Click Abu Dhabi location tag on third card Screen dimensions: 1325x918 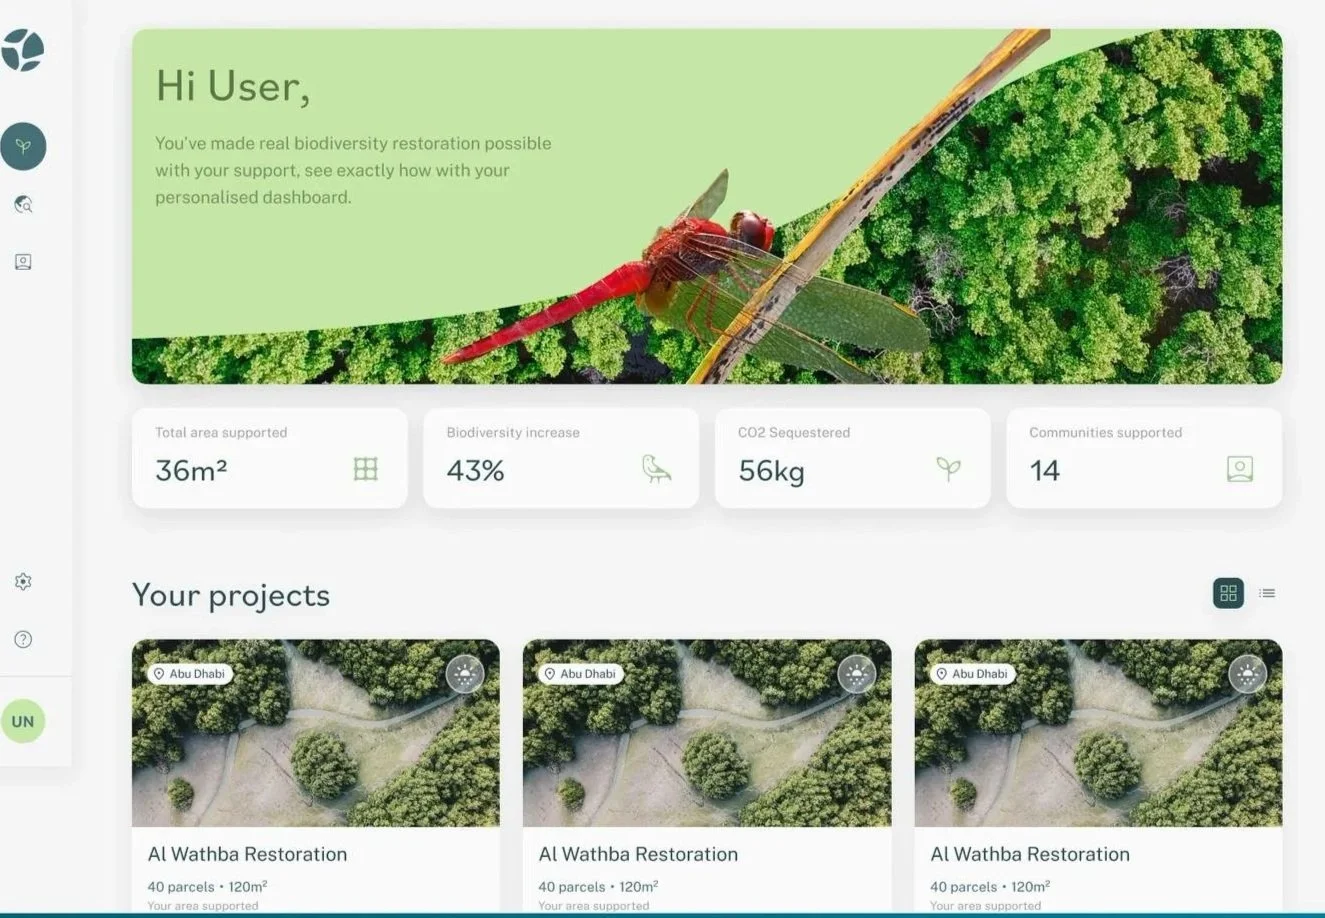972,674
